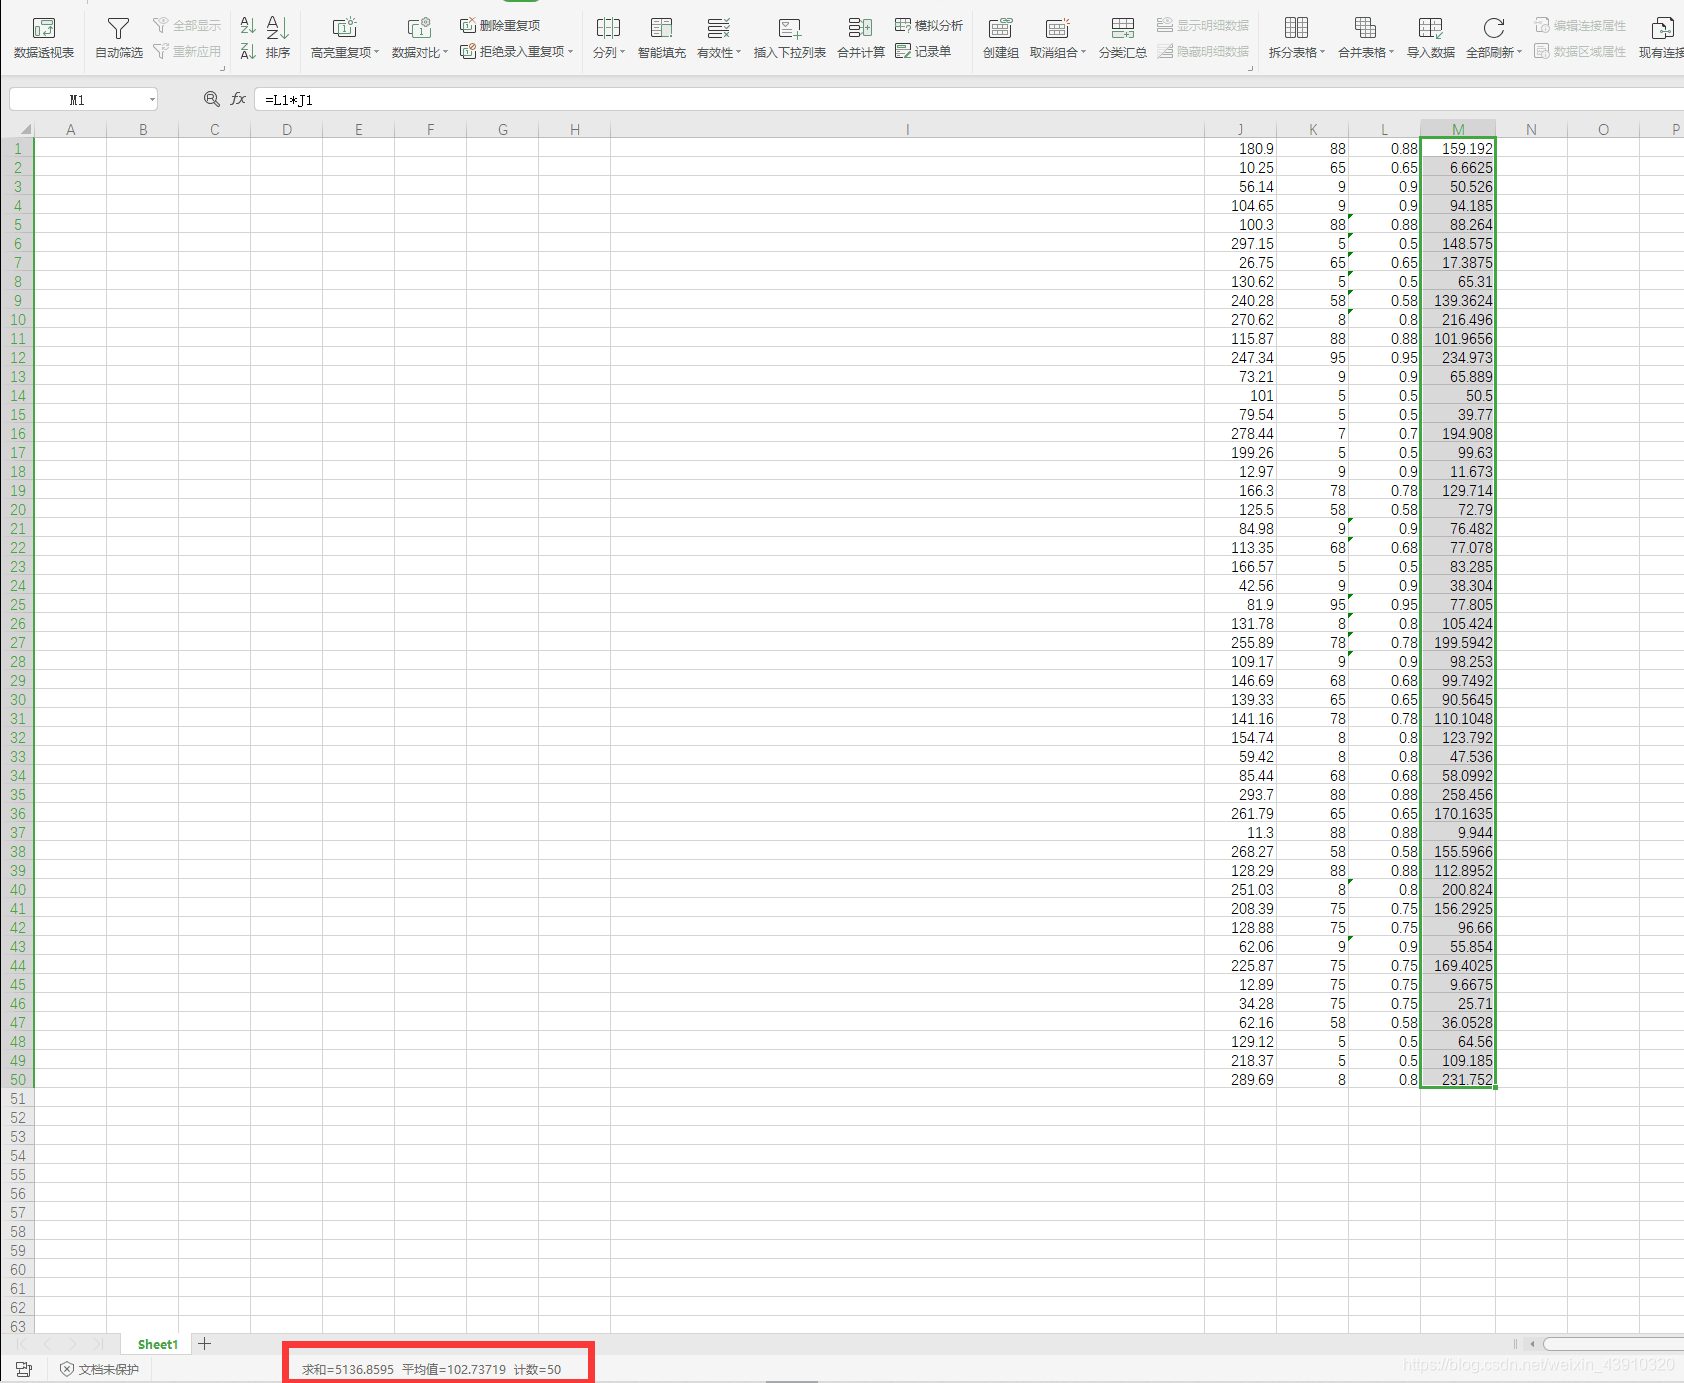The width and height of the screenshot is (1684, 1383).
Task: Expand the 高亮重复项 dropdown
Action: point(377,52)
